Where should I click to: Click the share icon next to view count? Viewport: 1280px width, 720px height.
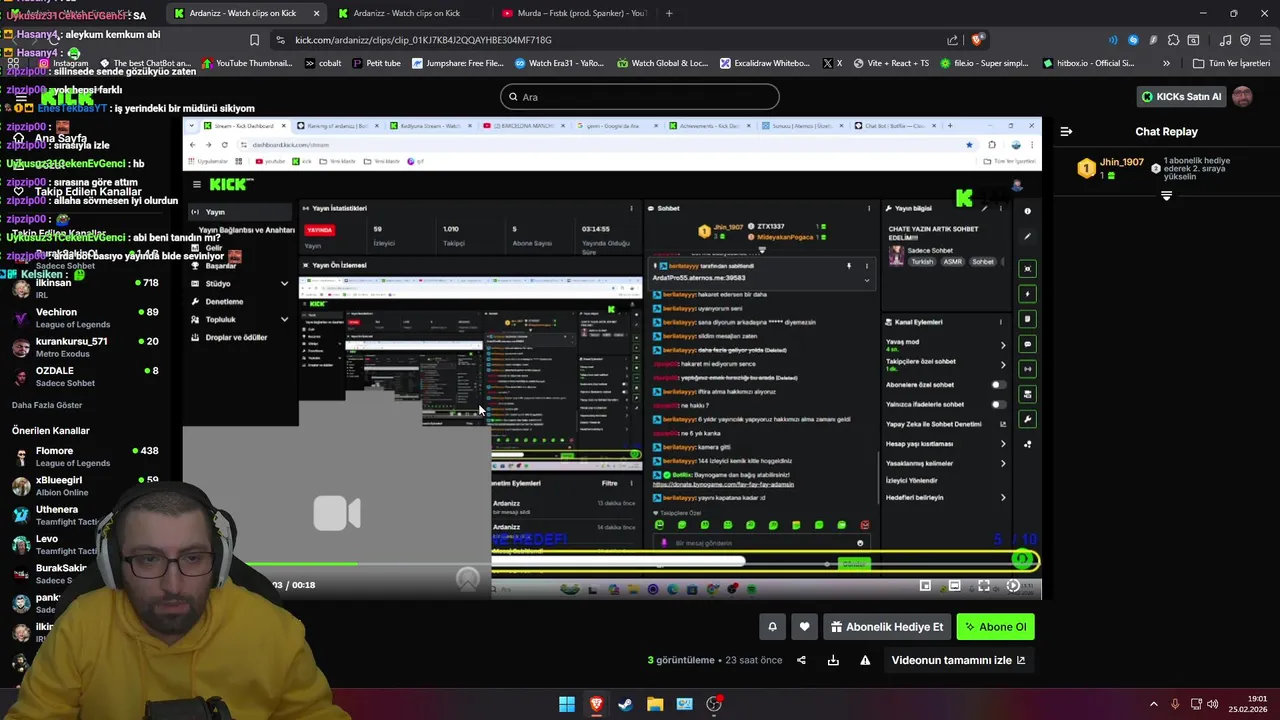coord(801,660)
